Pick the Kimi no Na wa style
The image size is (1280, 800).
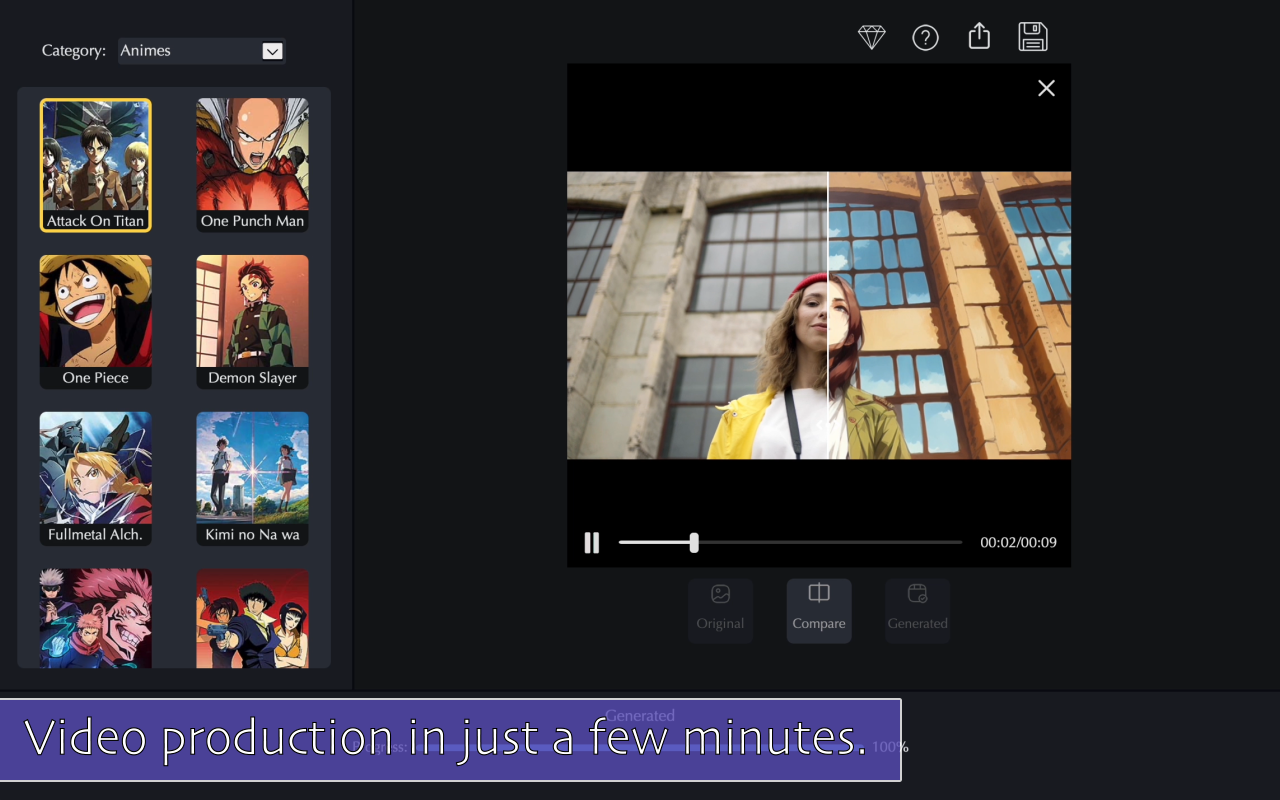[252, 479]
